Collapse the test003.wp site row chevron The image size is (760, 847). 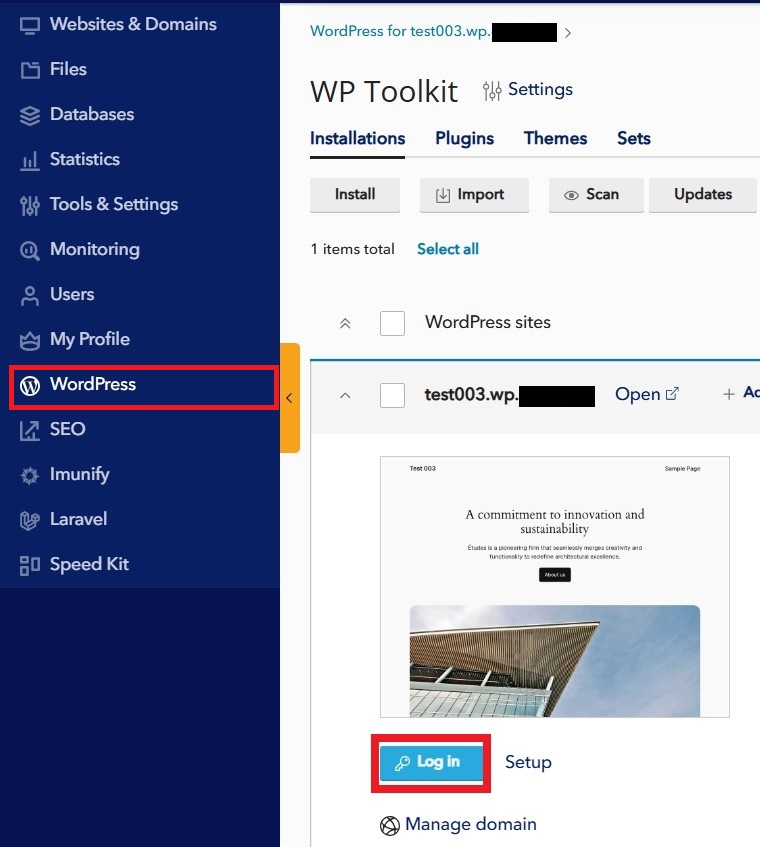[x=345, y=395]
